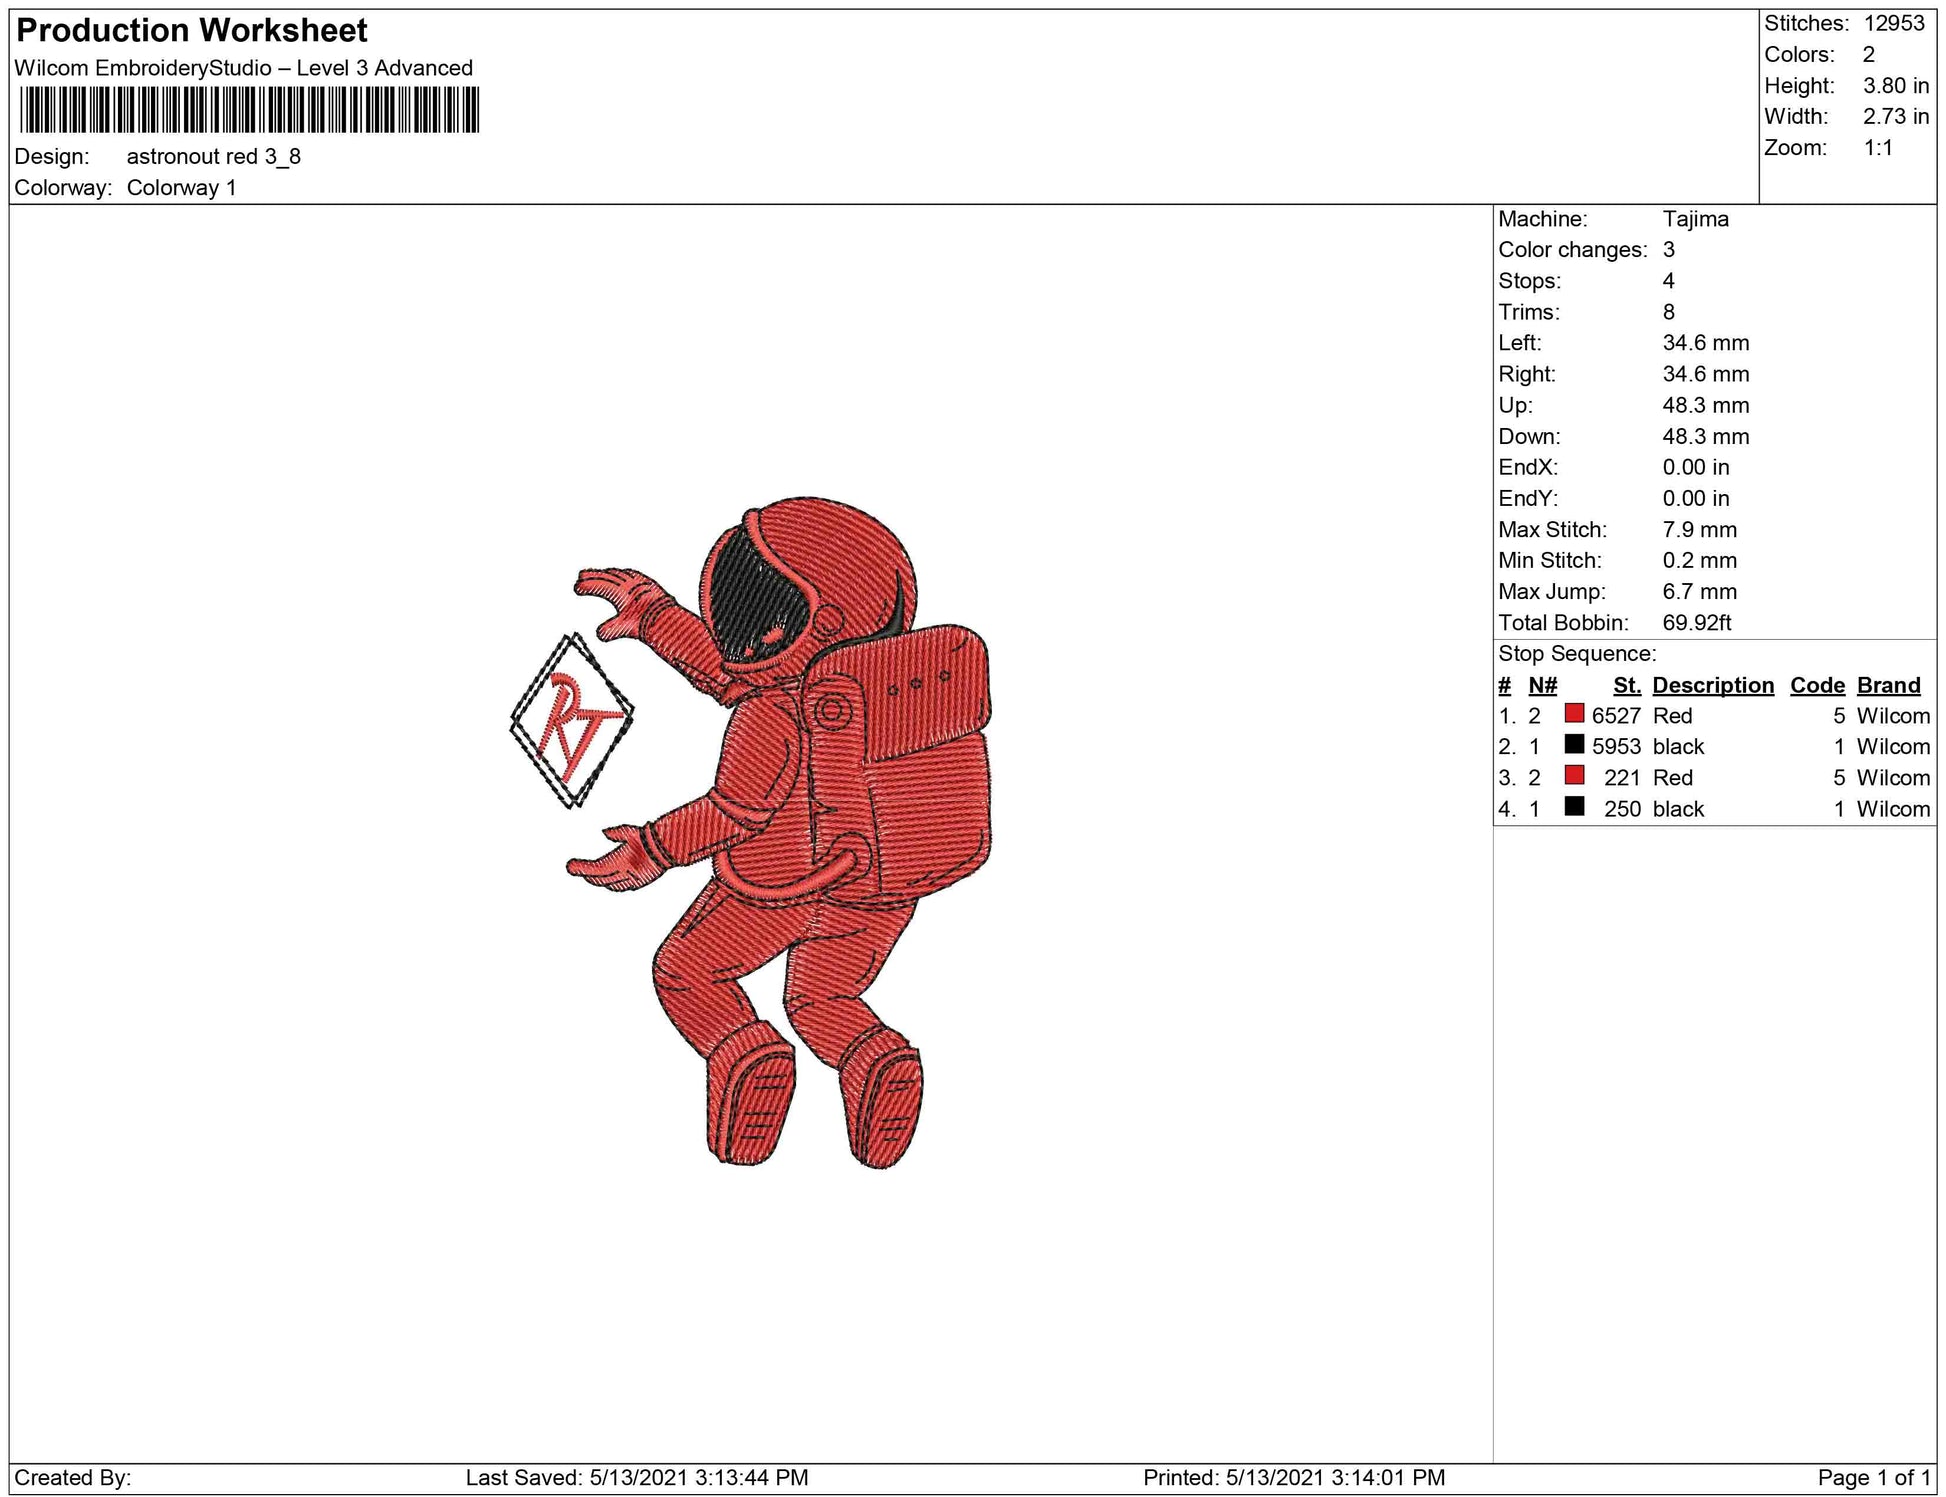1946x1497 pixels.
Task: Click the Code column header
Action: 1817,686
